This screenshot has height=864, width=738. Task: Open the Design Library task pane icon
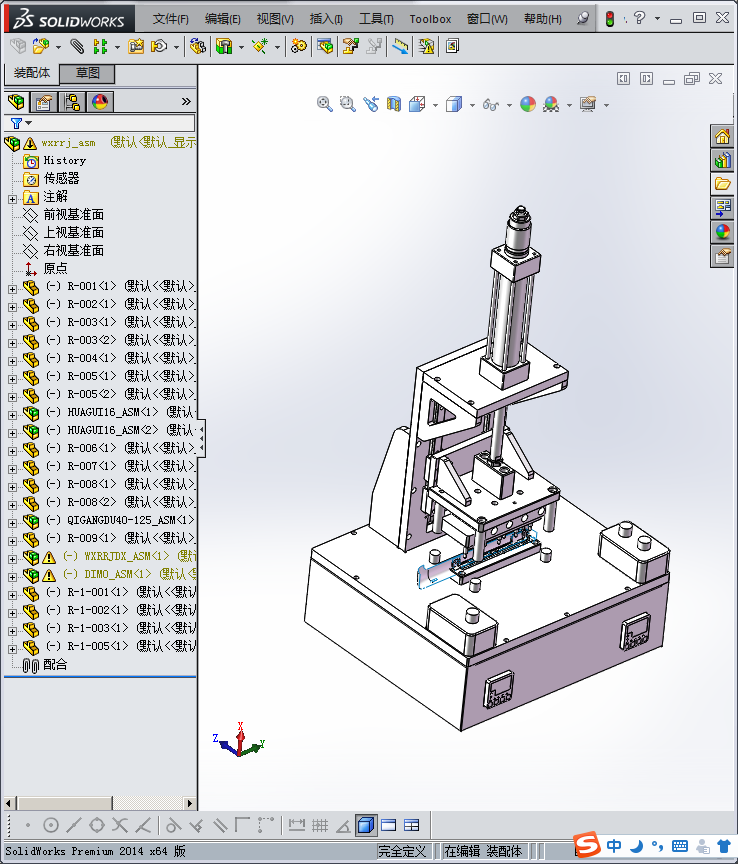click(722, 160)
